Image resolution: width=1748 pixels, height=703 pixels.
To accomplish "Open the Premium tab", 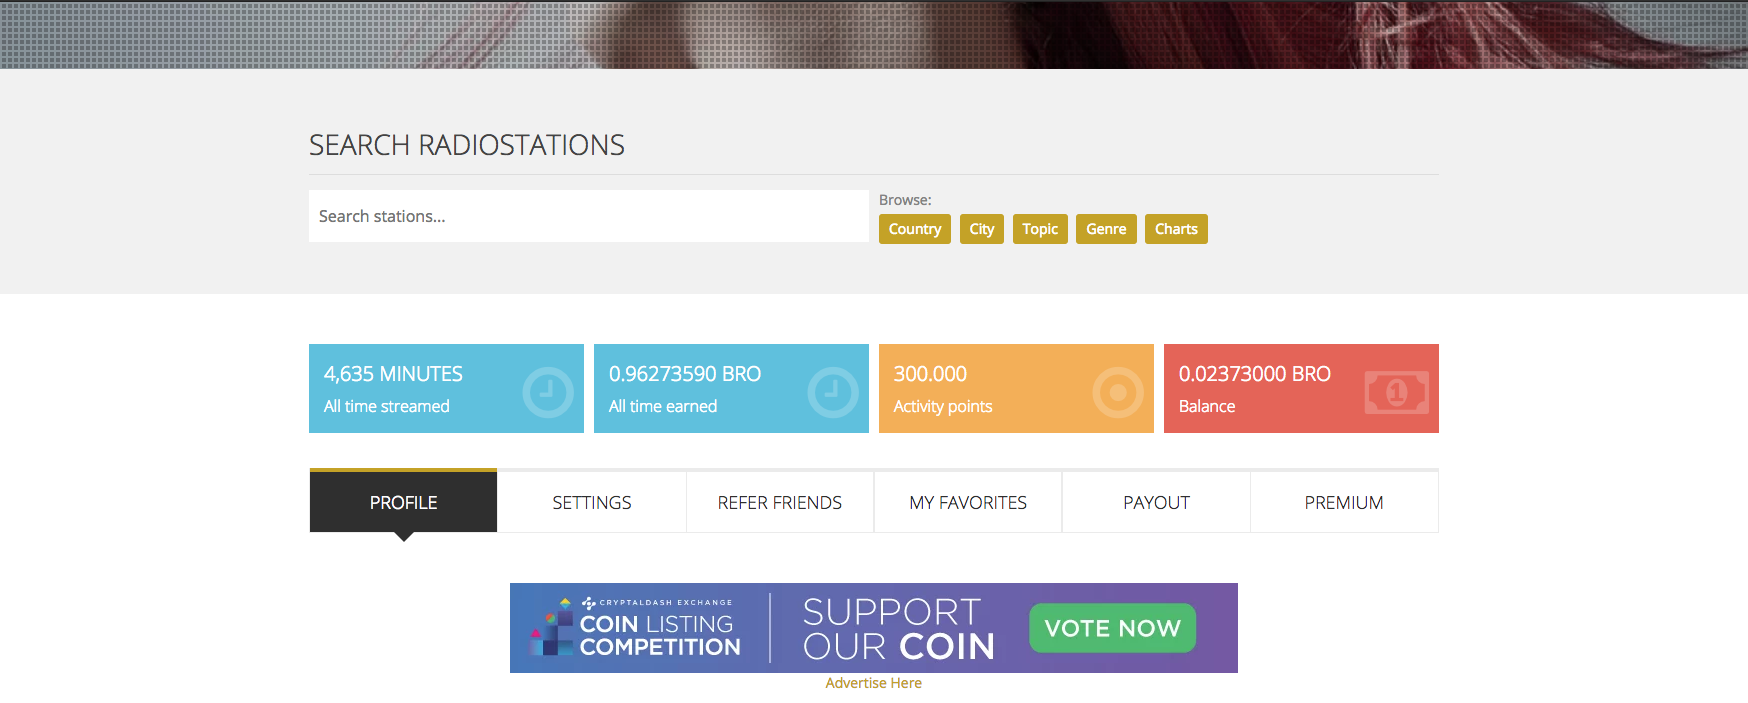I will tap(1343, 502).
